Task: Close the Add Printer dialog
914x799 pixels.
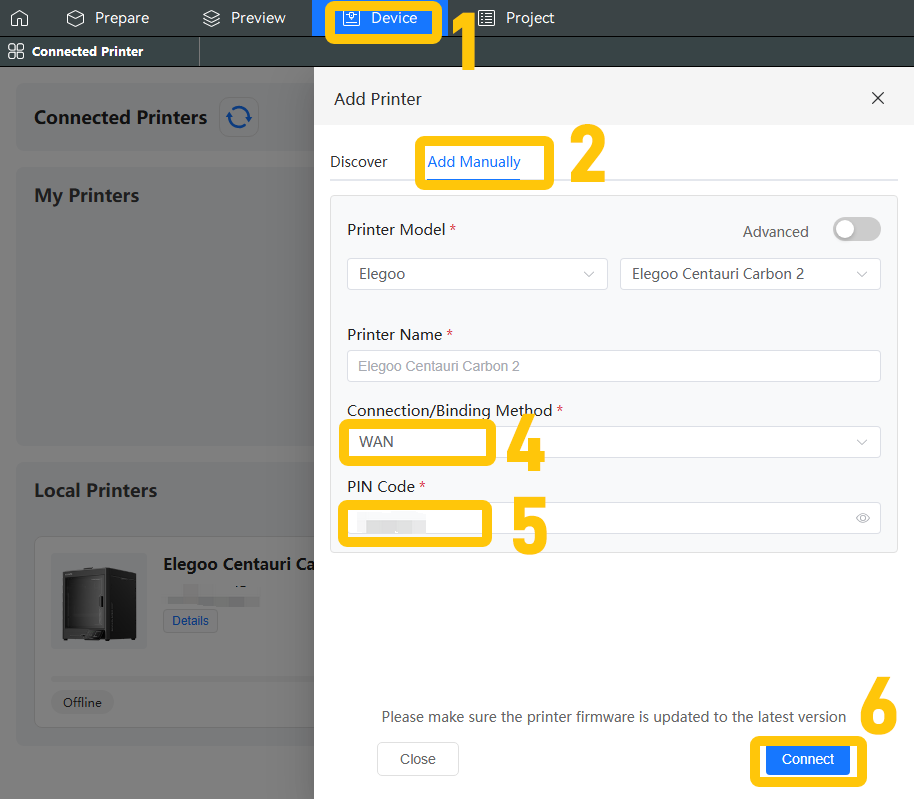Action: click(x=877, y=98)
